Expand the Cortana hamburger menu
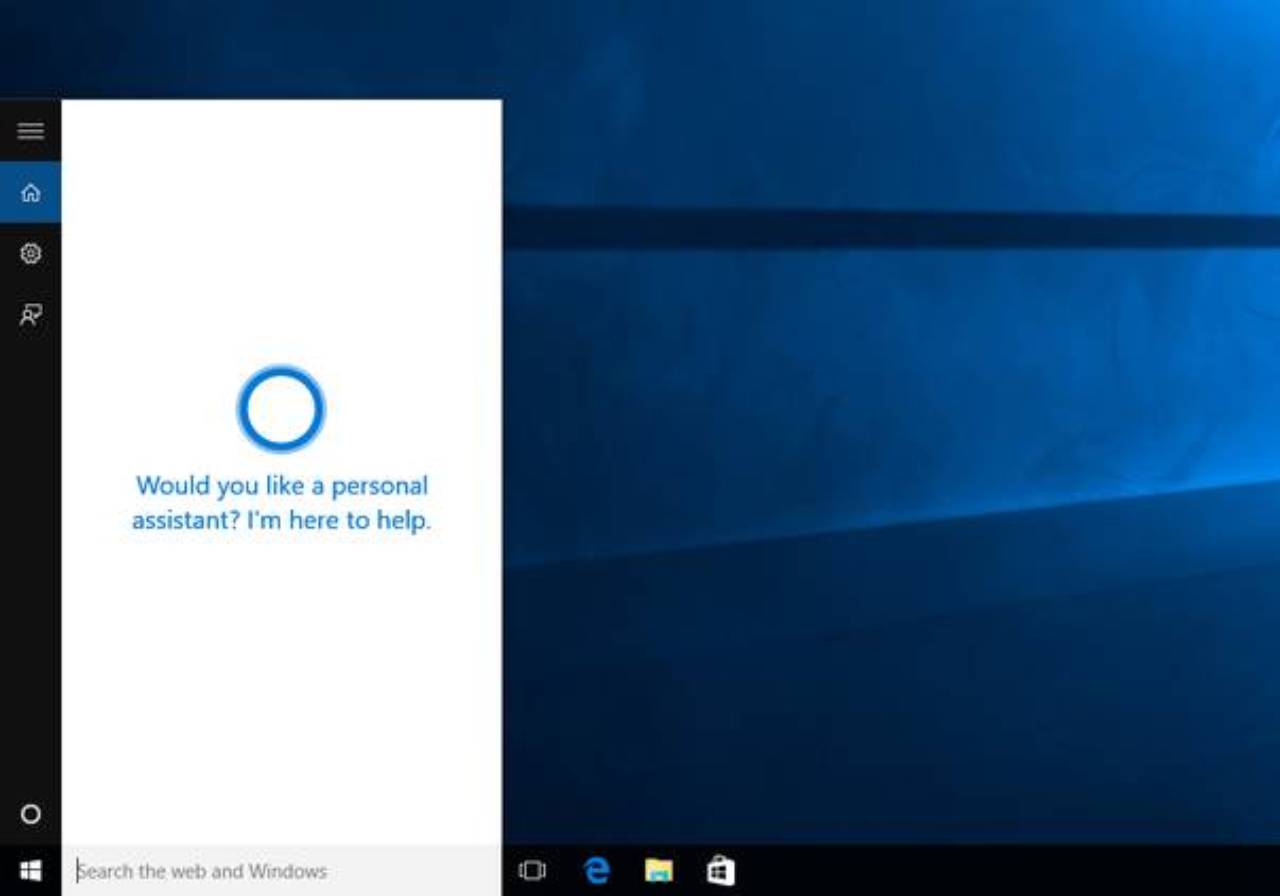1280x896 pixels. pos(30,131)
